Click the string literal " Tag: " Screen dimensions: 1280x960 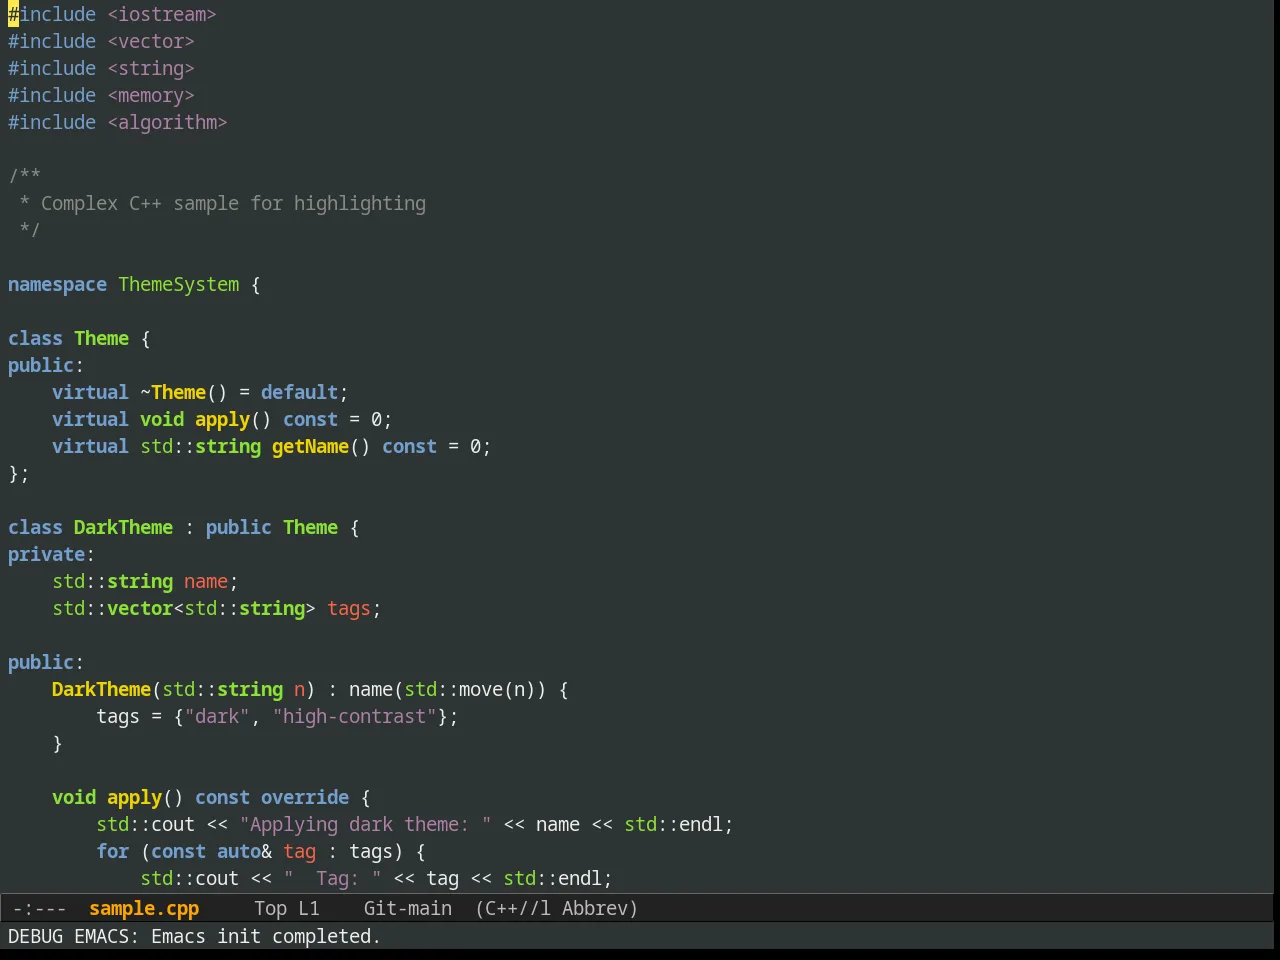point(332,878)
